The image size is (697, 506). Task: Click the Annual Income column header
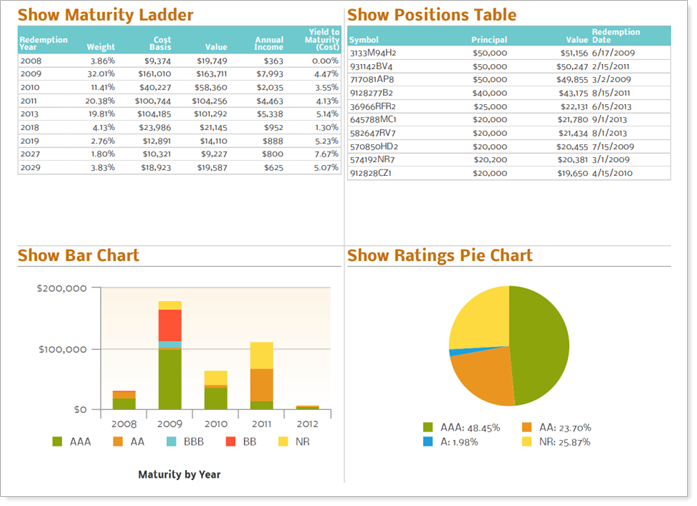pos(269,43)
